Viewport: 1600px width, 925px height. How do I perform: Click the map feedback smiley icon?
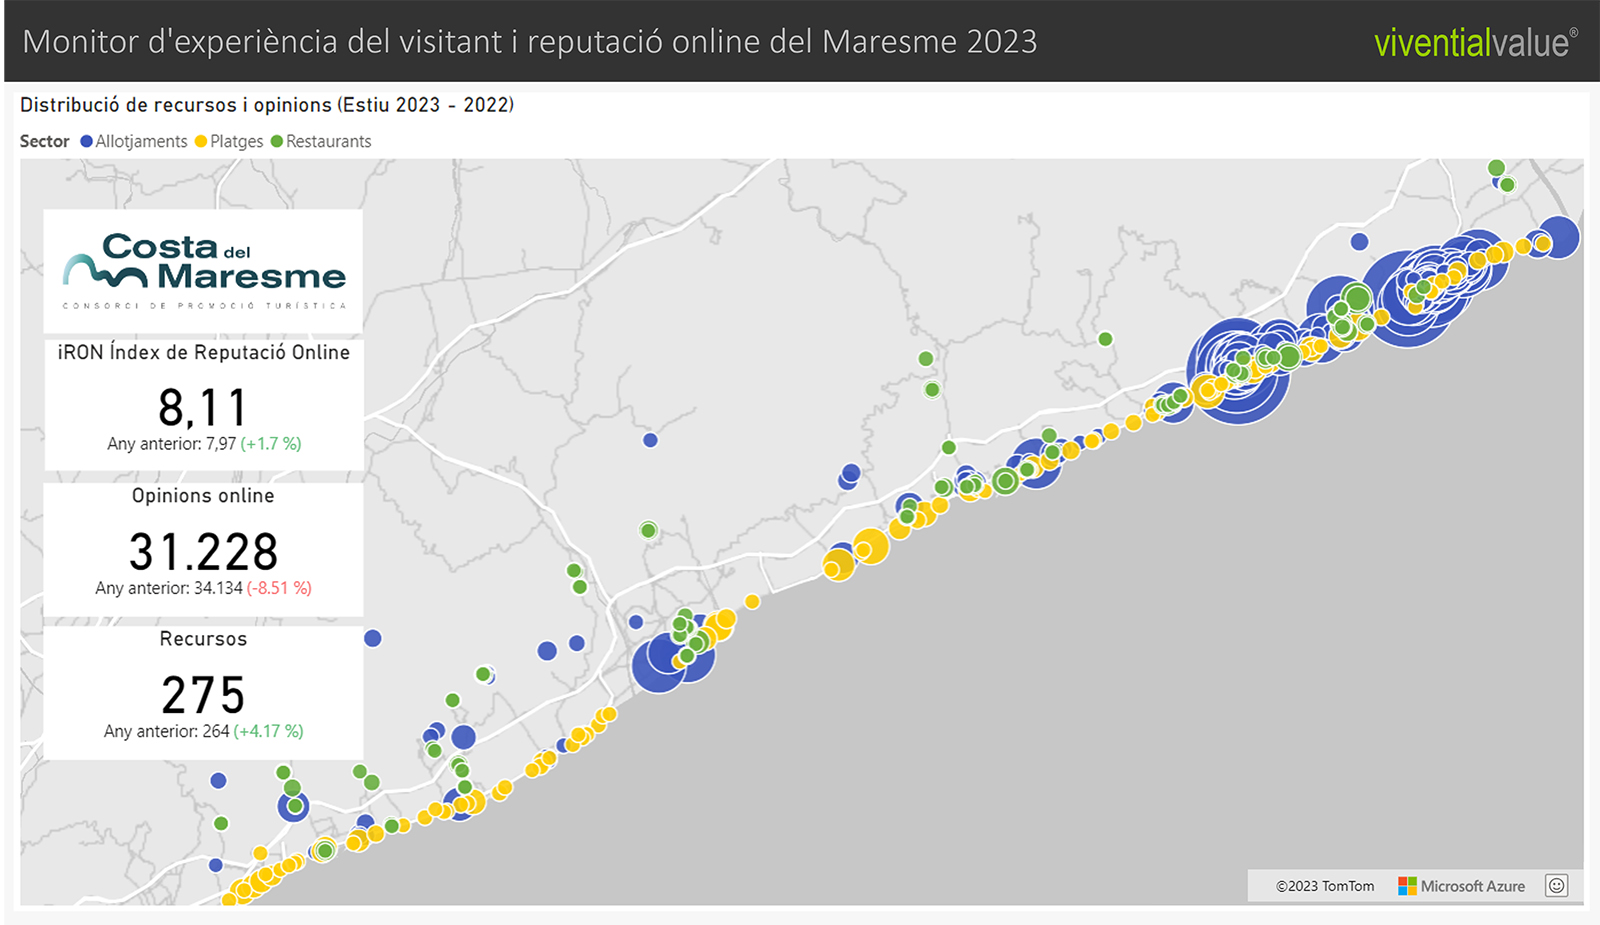pyautogui.click(x=1556, y=885)
